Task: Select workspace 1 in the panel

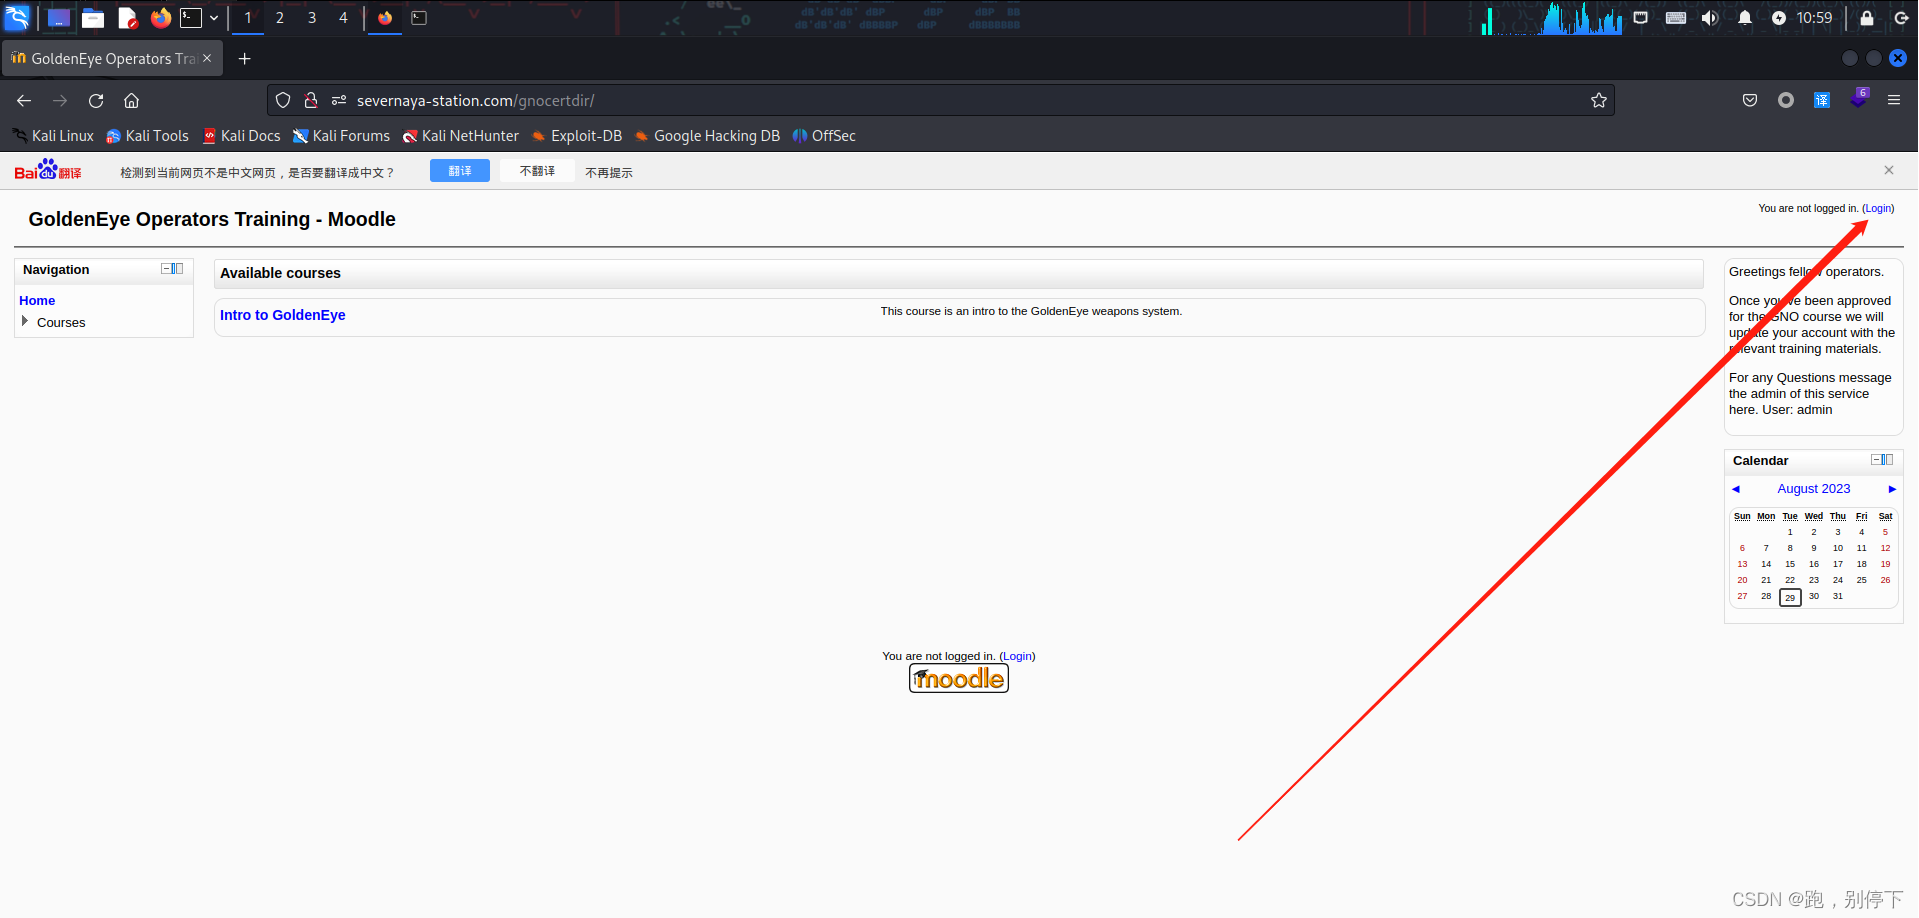Action: (248, 18)
